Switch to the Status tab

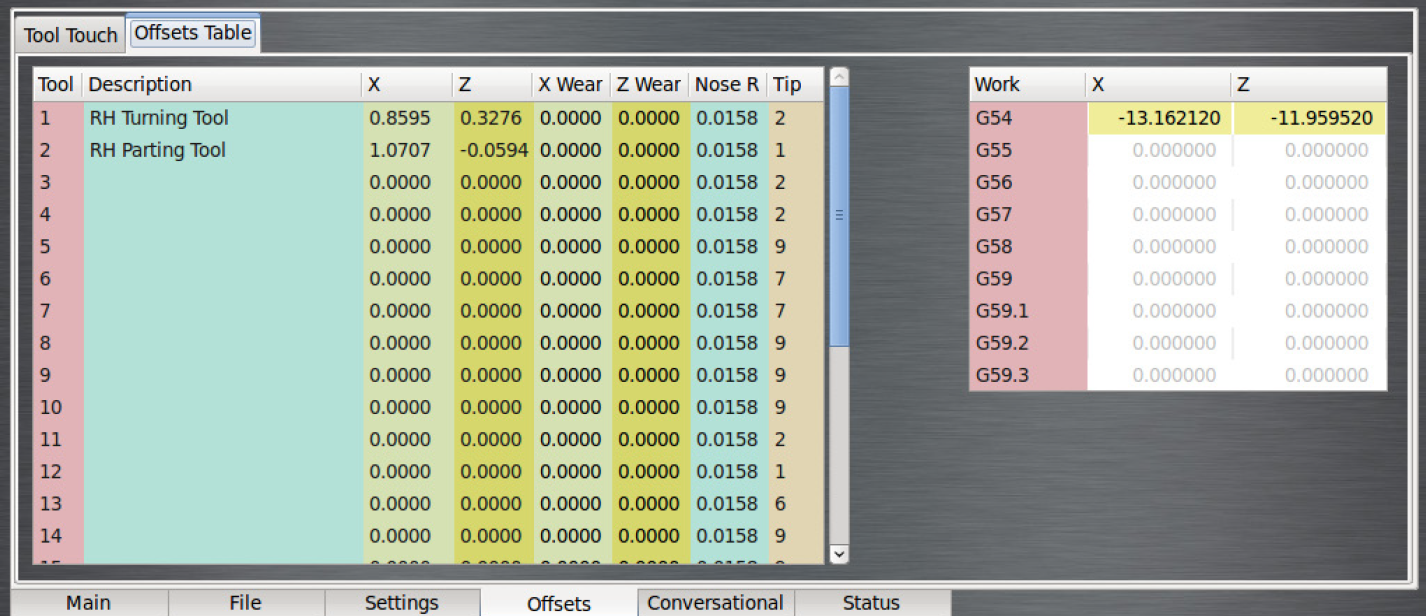[871, 603]
